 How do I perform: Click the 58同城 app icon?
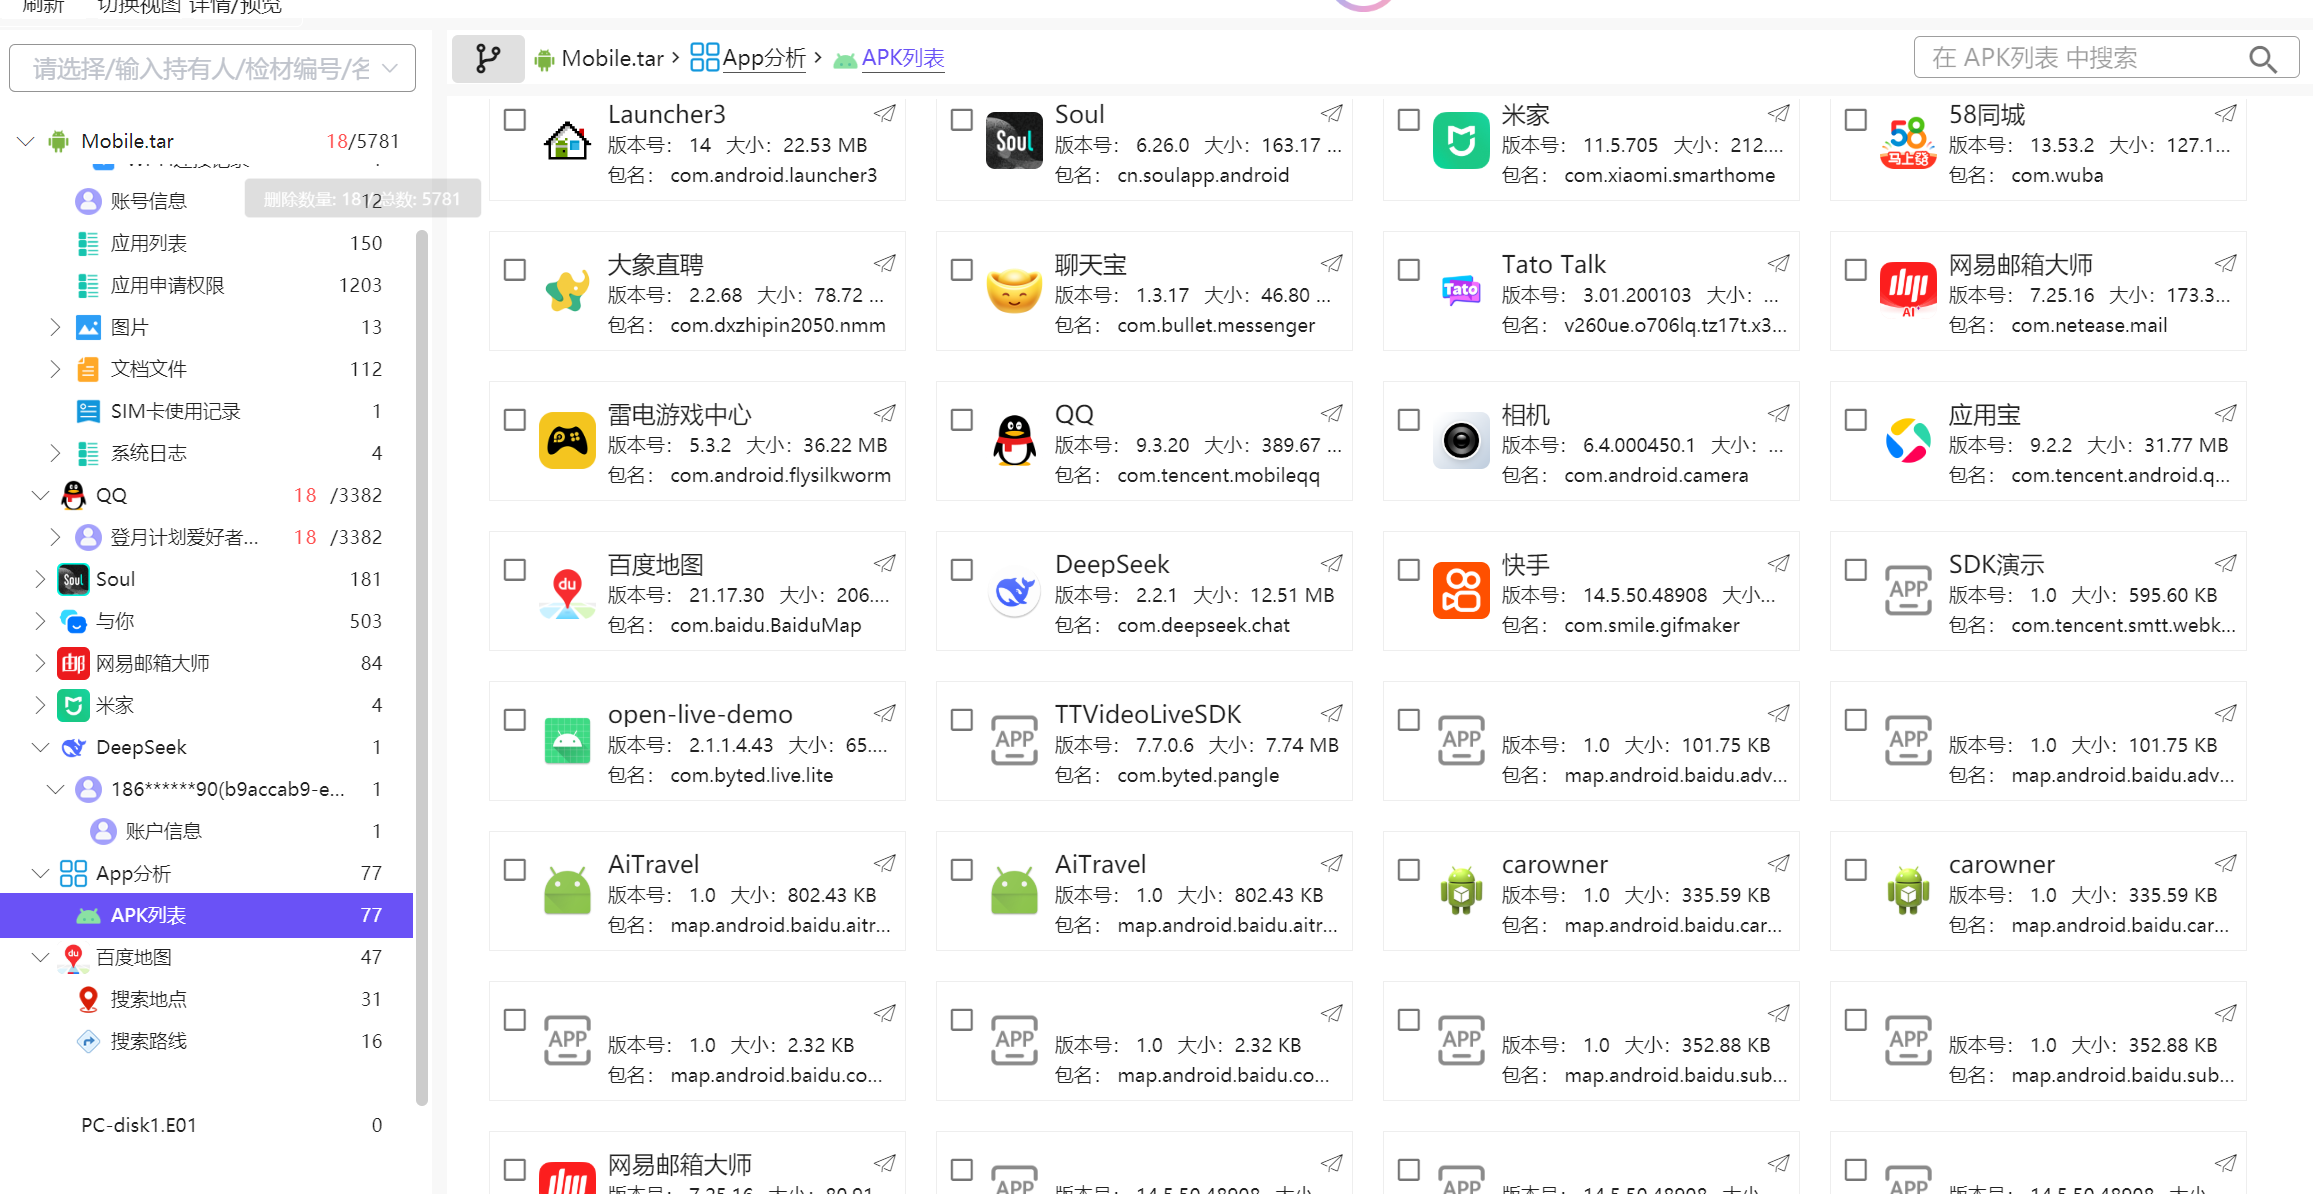click(x=1908, y=141)
